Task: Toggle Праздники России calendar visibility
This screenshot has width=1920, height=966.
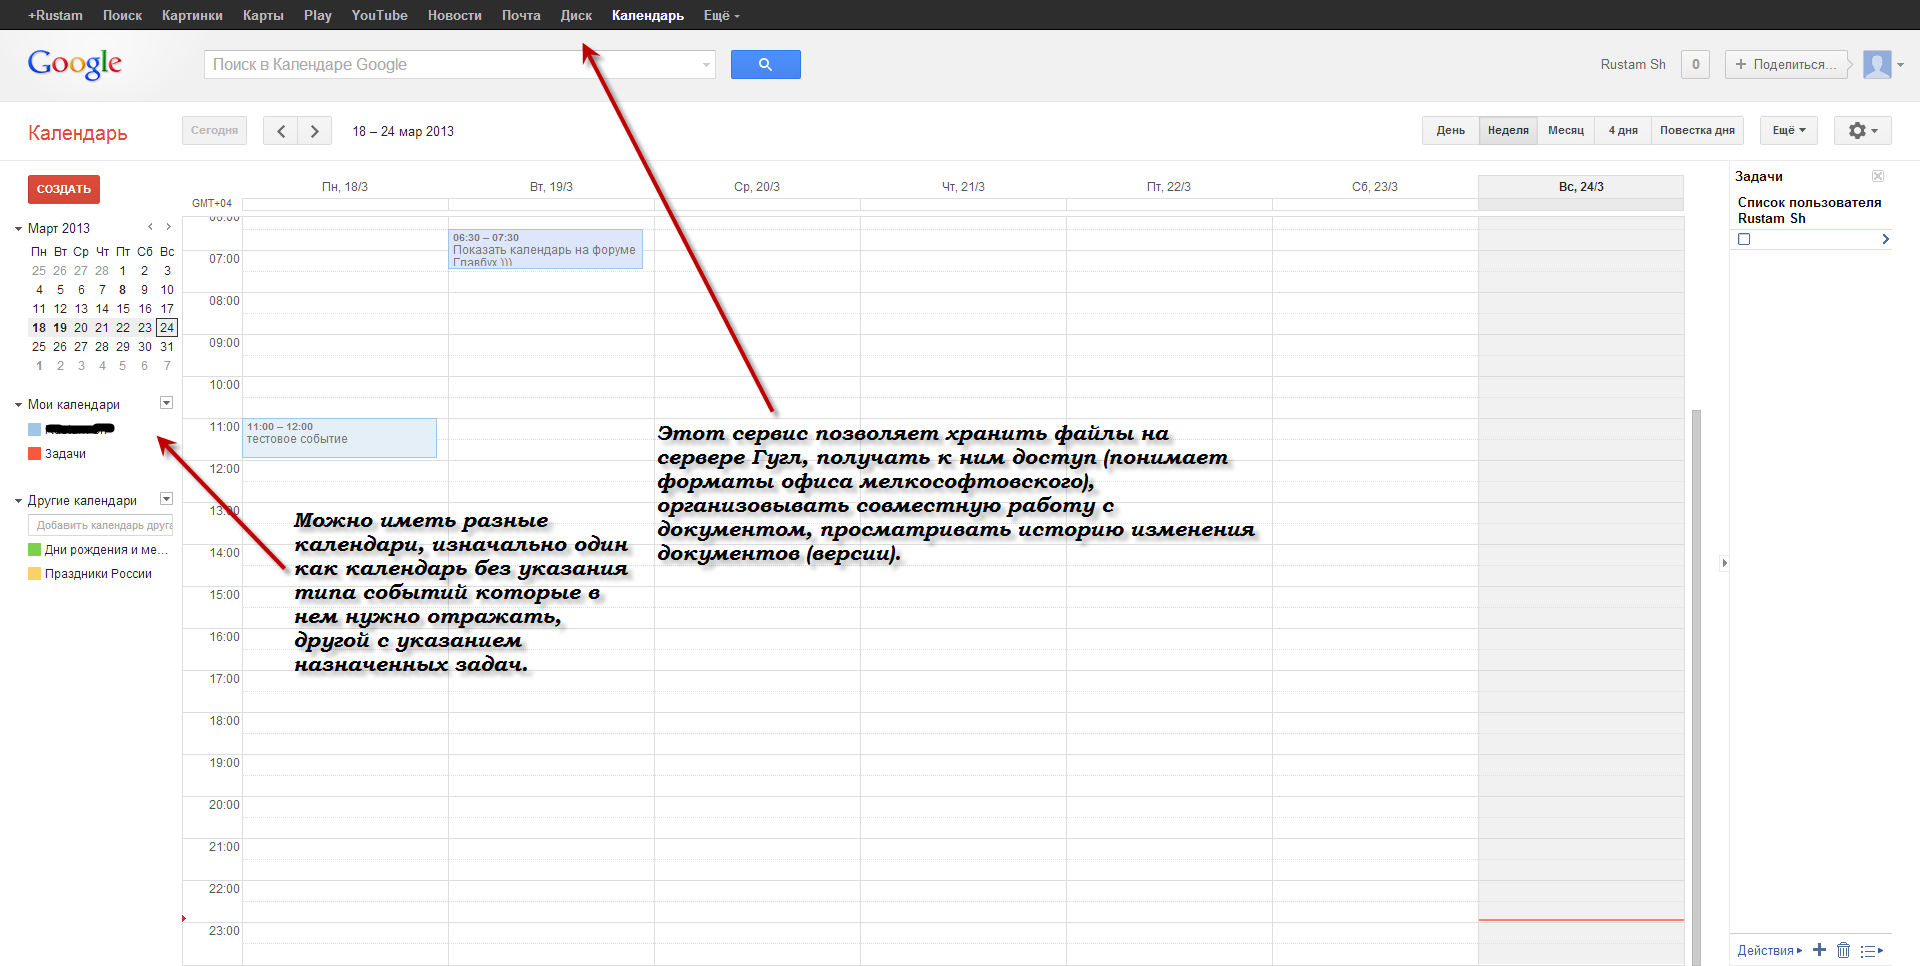Action: (x=35, y=574)
